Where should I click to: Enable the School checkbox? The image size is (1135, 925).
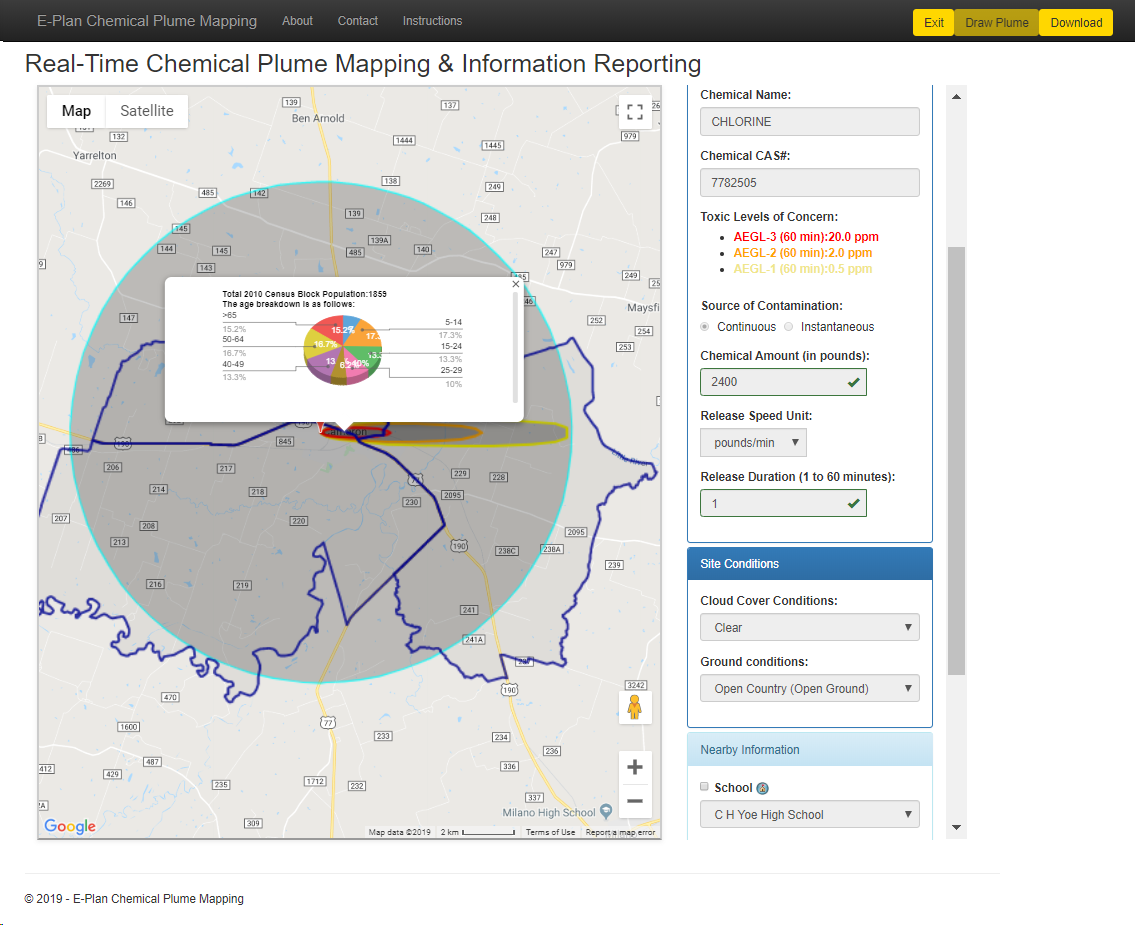[x=705, y=787]
